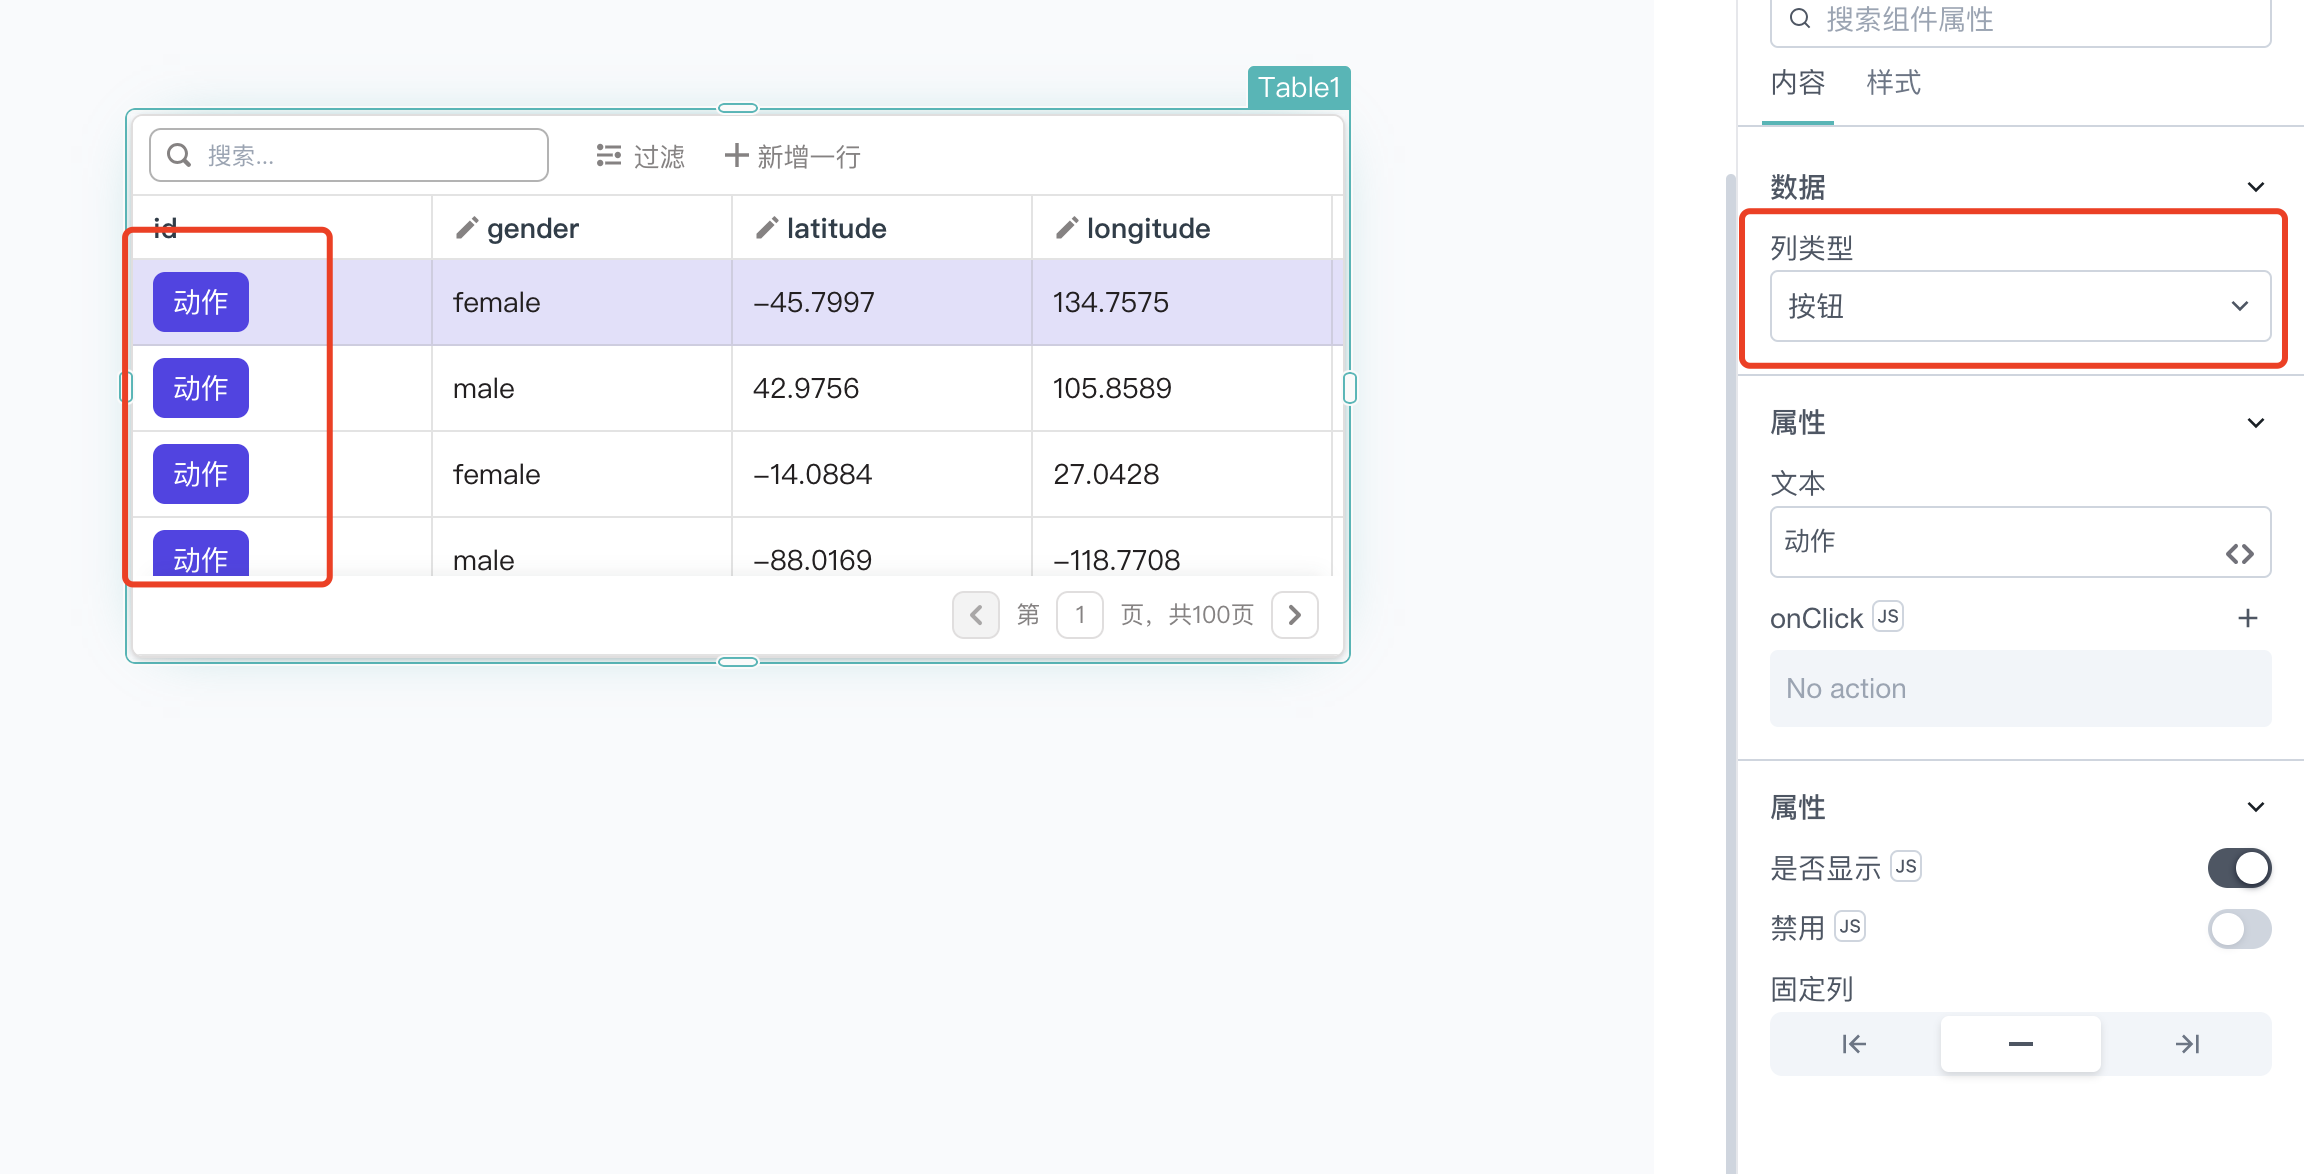Switch to the 内容 tab
This screenshot has width=2312, height=1174.
click(1798, 83)
